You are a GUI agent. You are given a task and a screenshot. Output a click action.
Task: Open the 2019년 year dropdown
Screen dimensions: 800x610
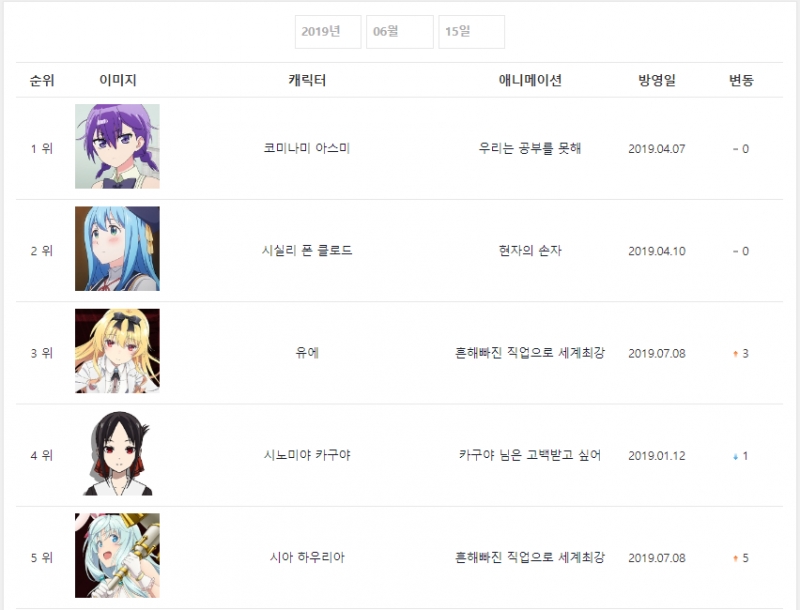pyautogui.click(x=328, y=32)
